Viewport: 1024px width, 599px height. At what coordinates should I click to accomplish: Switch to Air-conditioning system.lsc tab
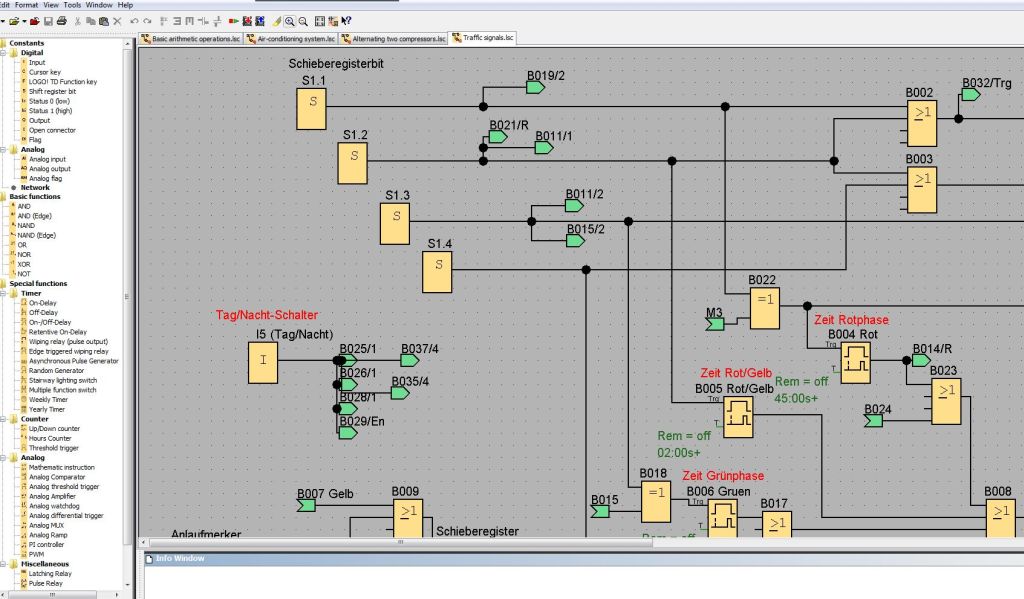point(291,39)
